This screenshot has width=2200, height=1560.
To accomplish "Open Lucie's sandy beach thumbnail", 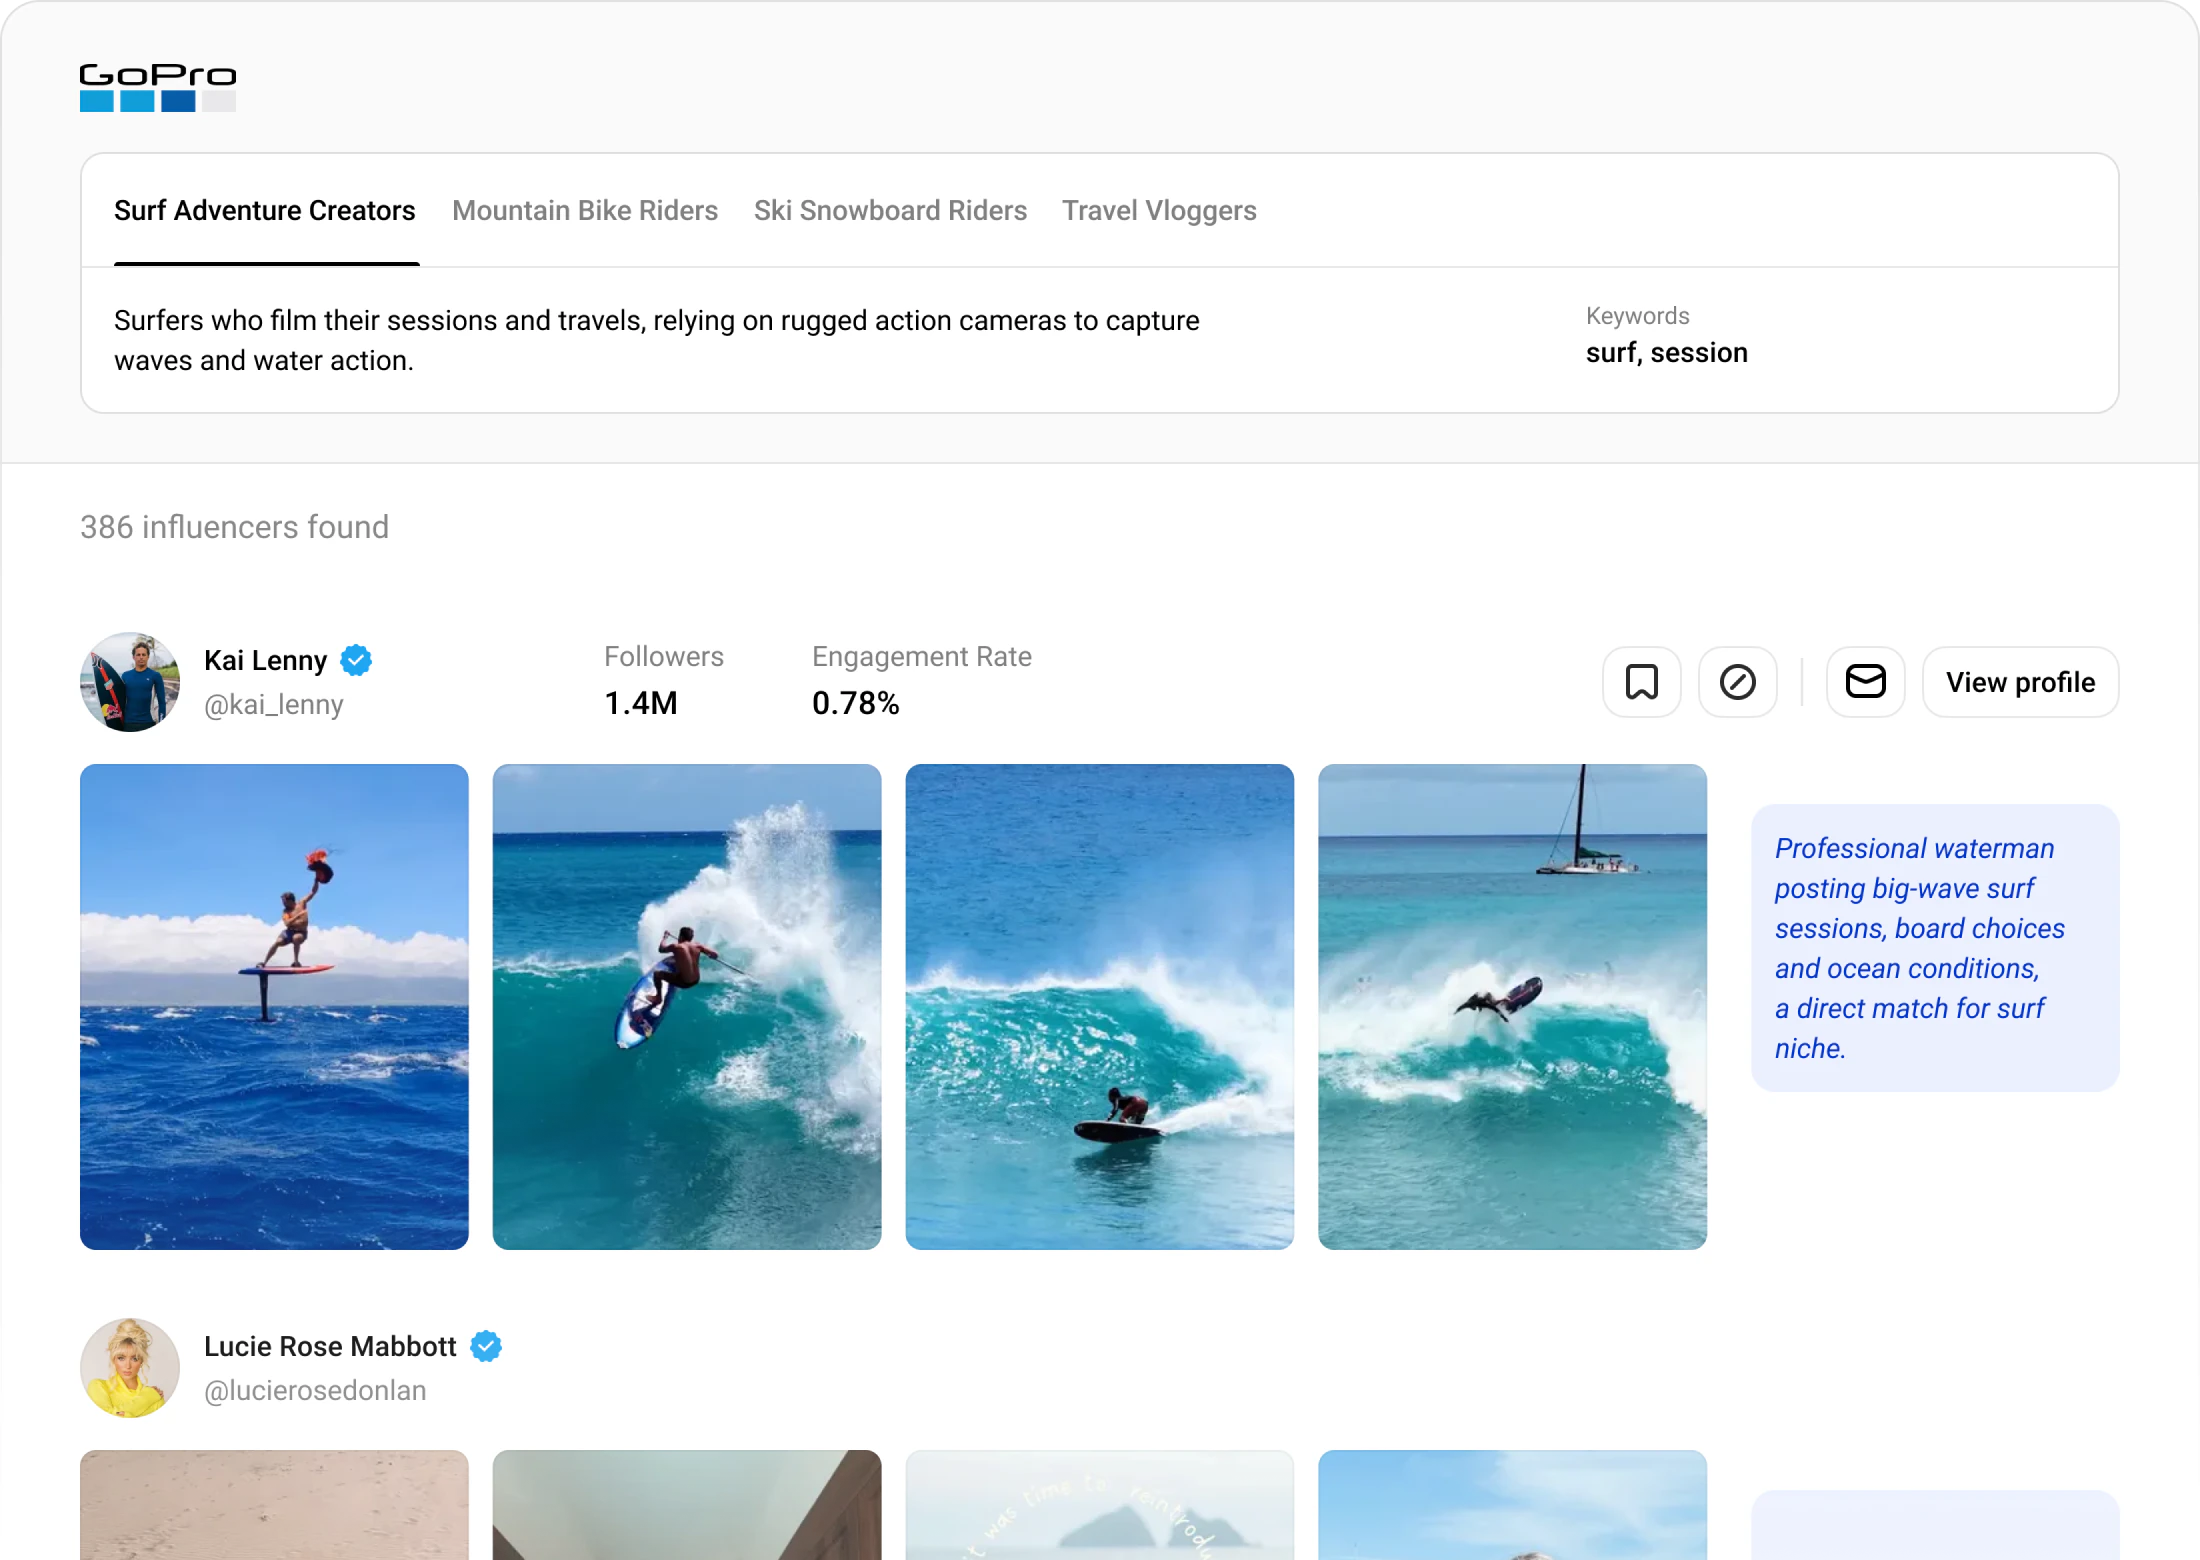I will click(274, 1505).
